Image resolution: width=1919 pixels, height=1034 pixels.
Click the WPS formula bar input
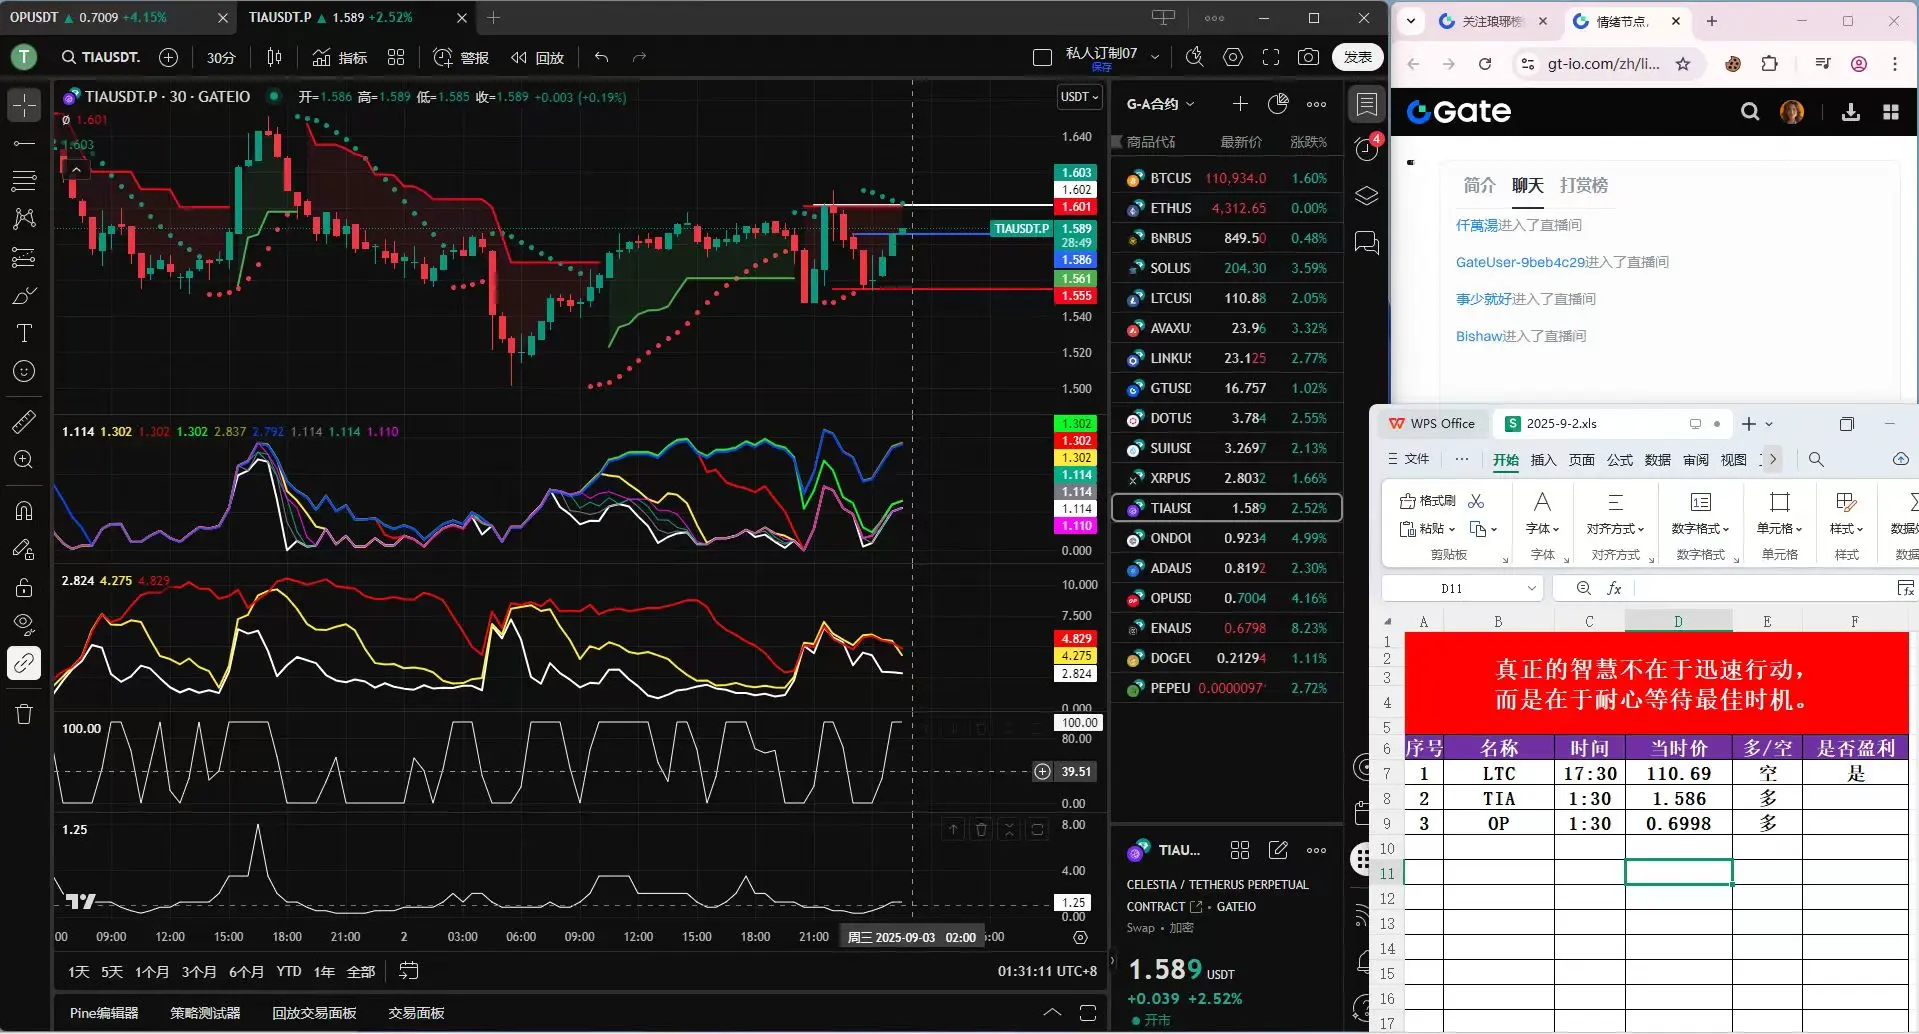(1765, 589)
